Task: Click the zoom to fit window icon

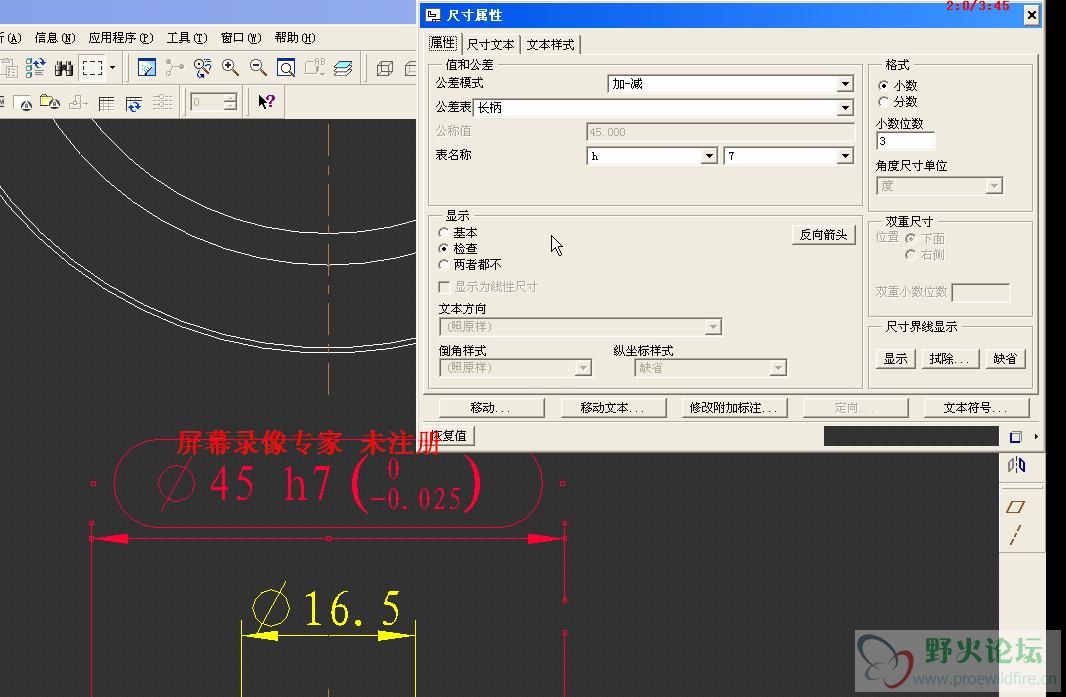Action: pos(286,68)
